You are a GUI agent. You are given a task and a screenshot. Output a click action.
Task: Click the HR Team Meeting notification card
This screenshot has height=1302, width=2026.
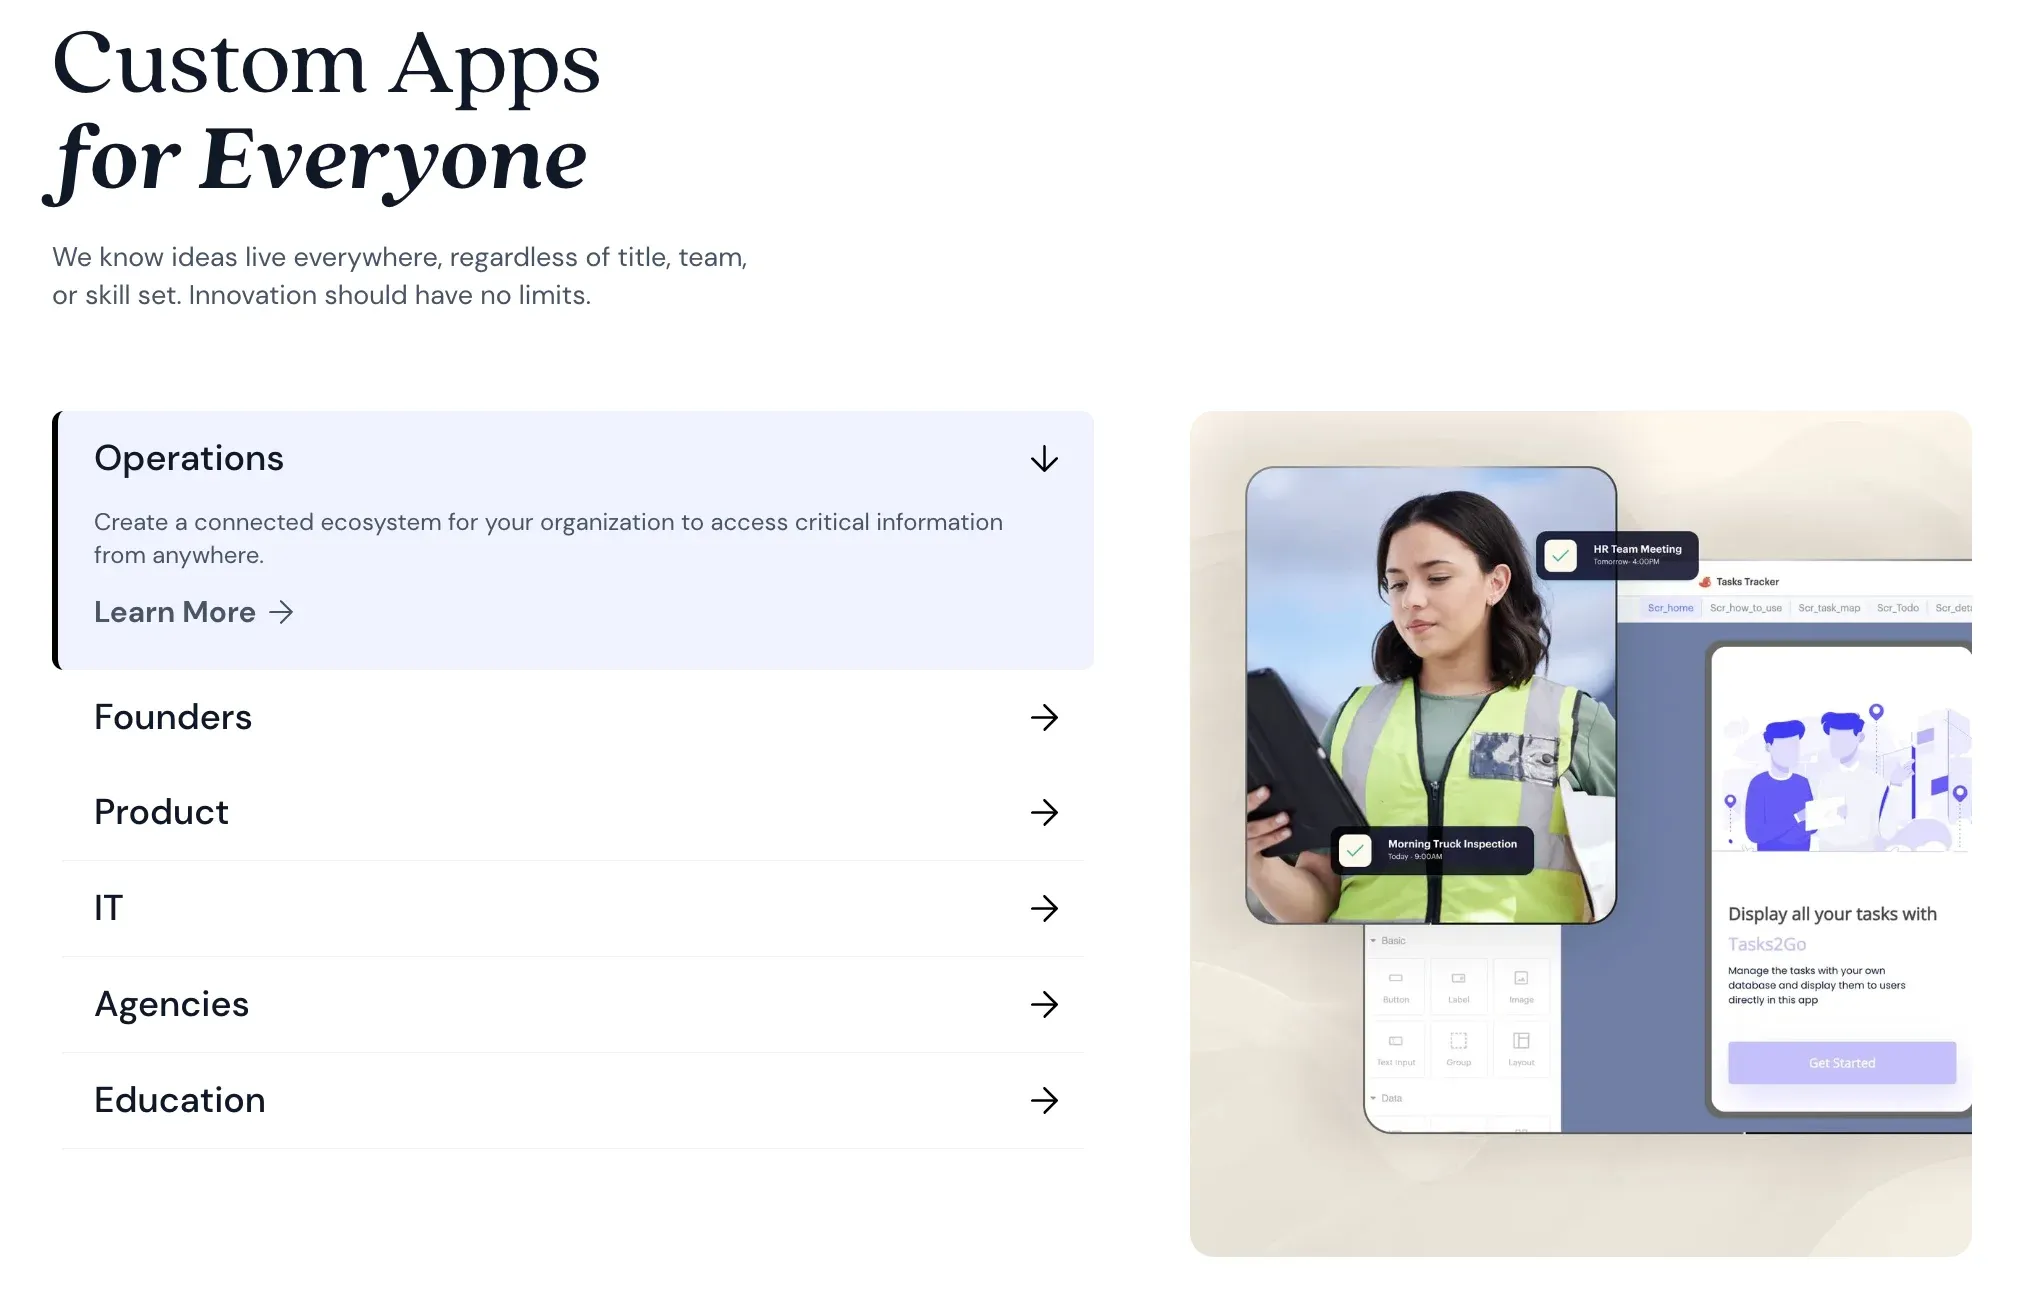1617,555
